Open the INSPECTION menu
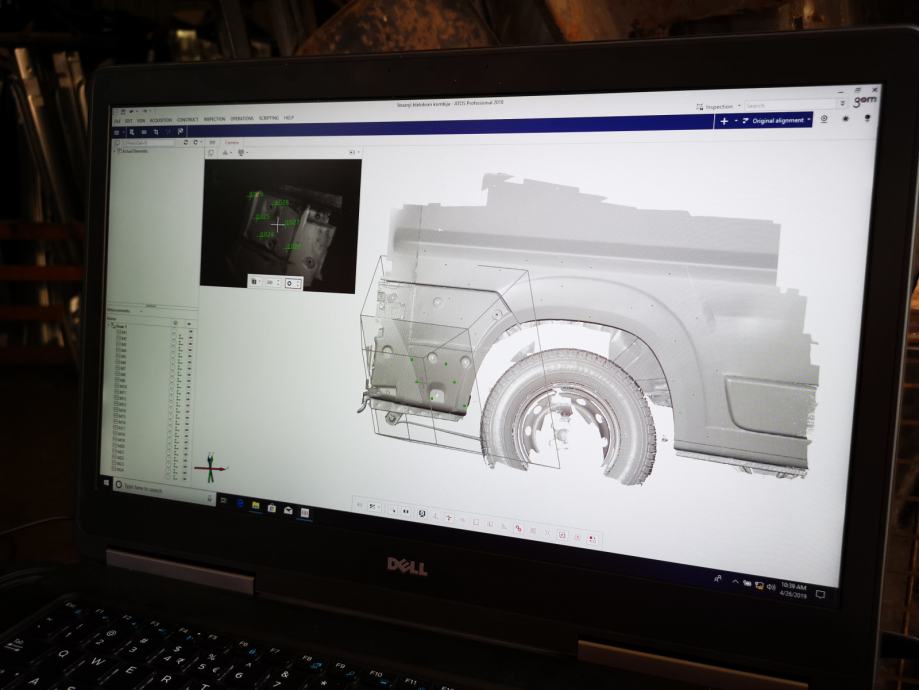 pos(215,118)
